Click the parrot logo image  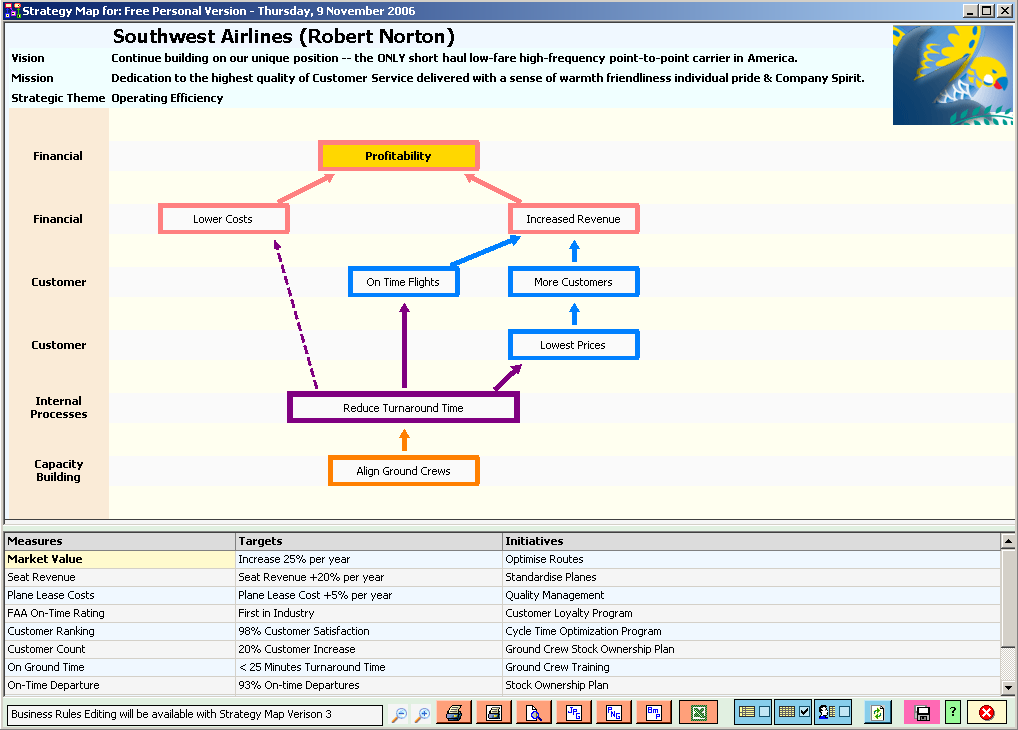point(952,75)
